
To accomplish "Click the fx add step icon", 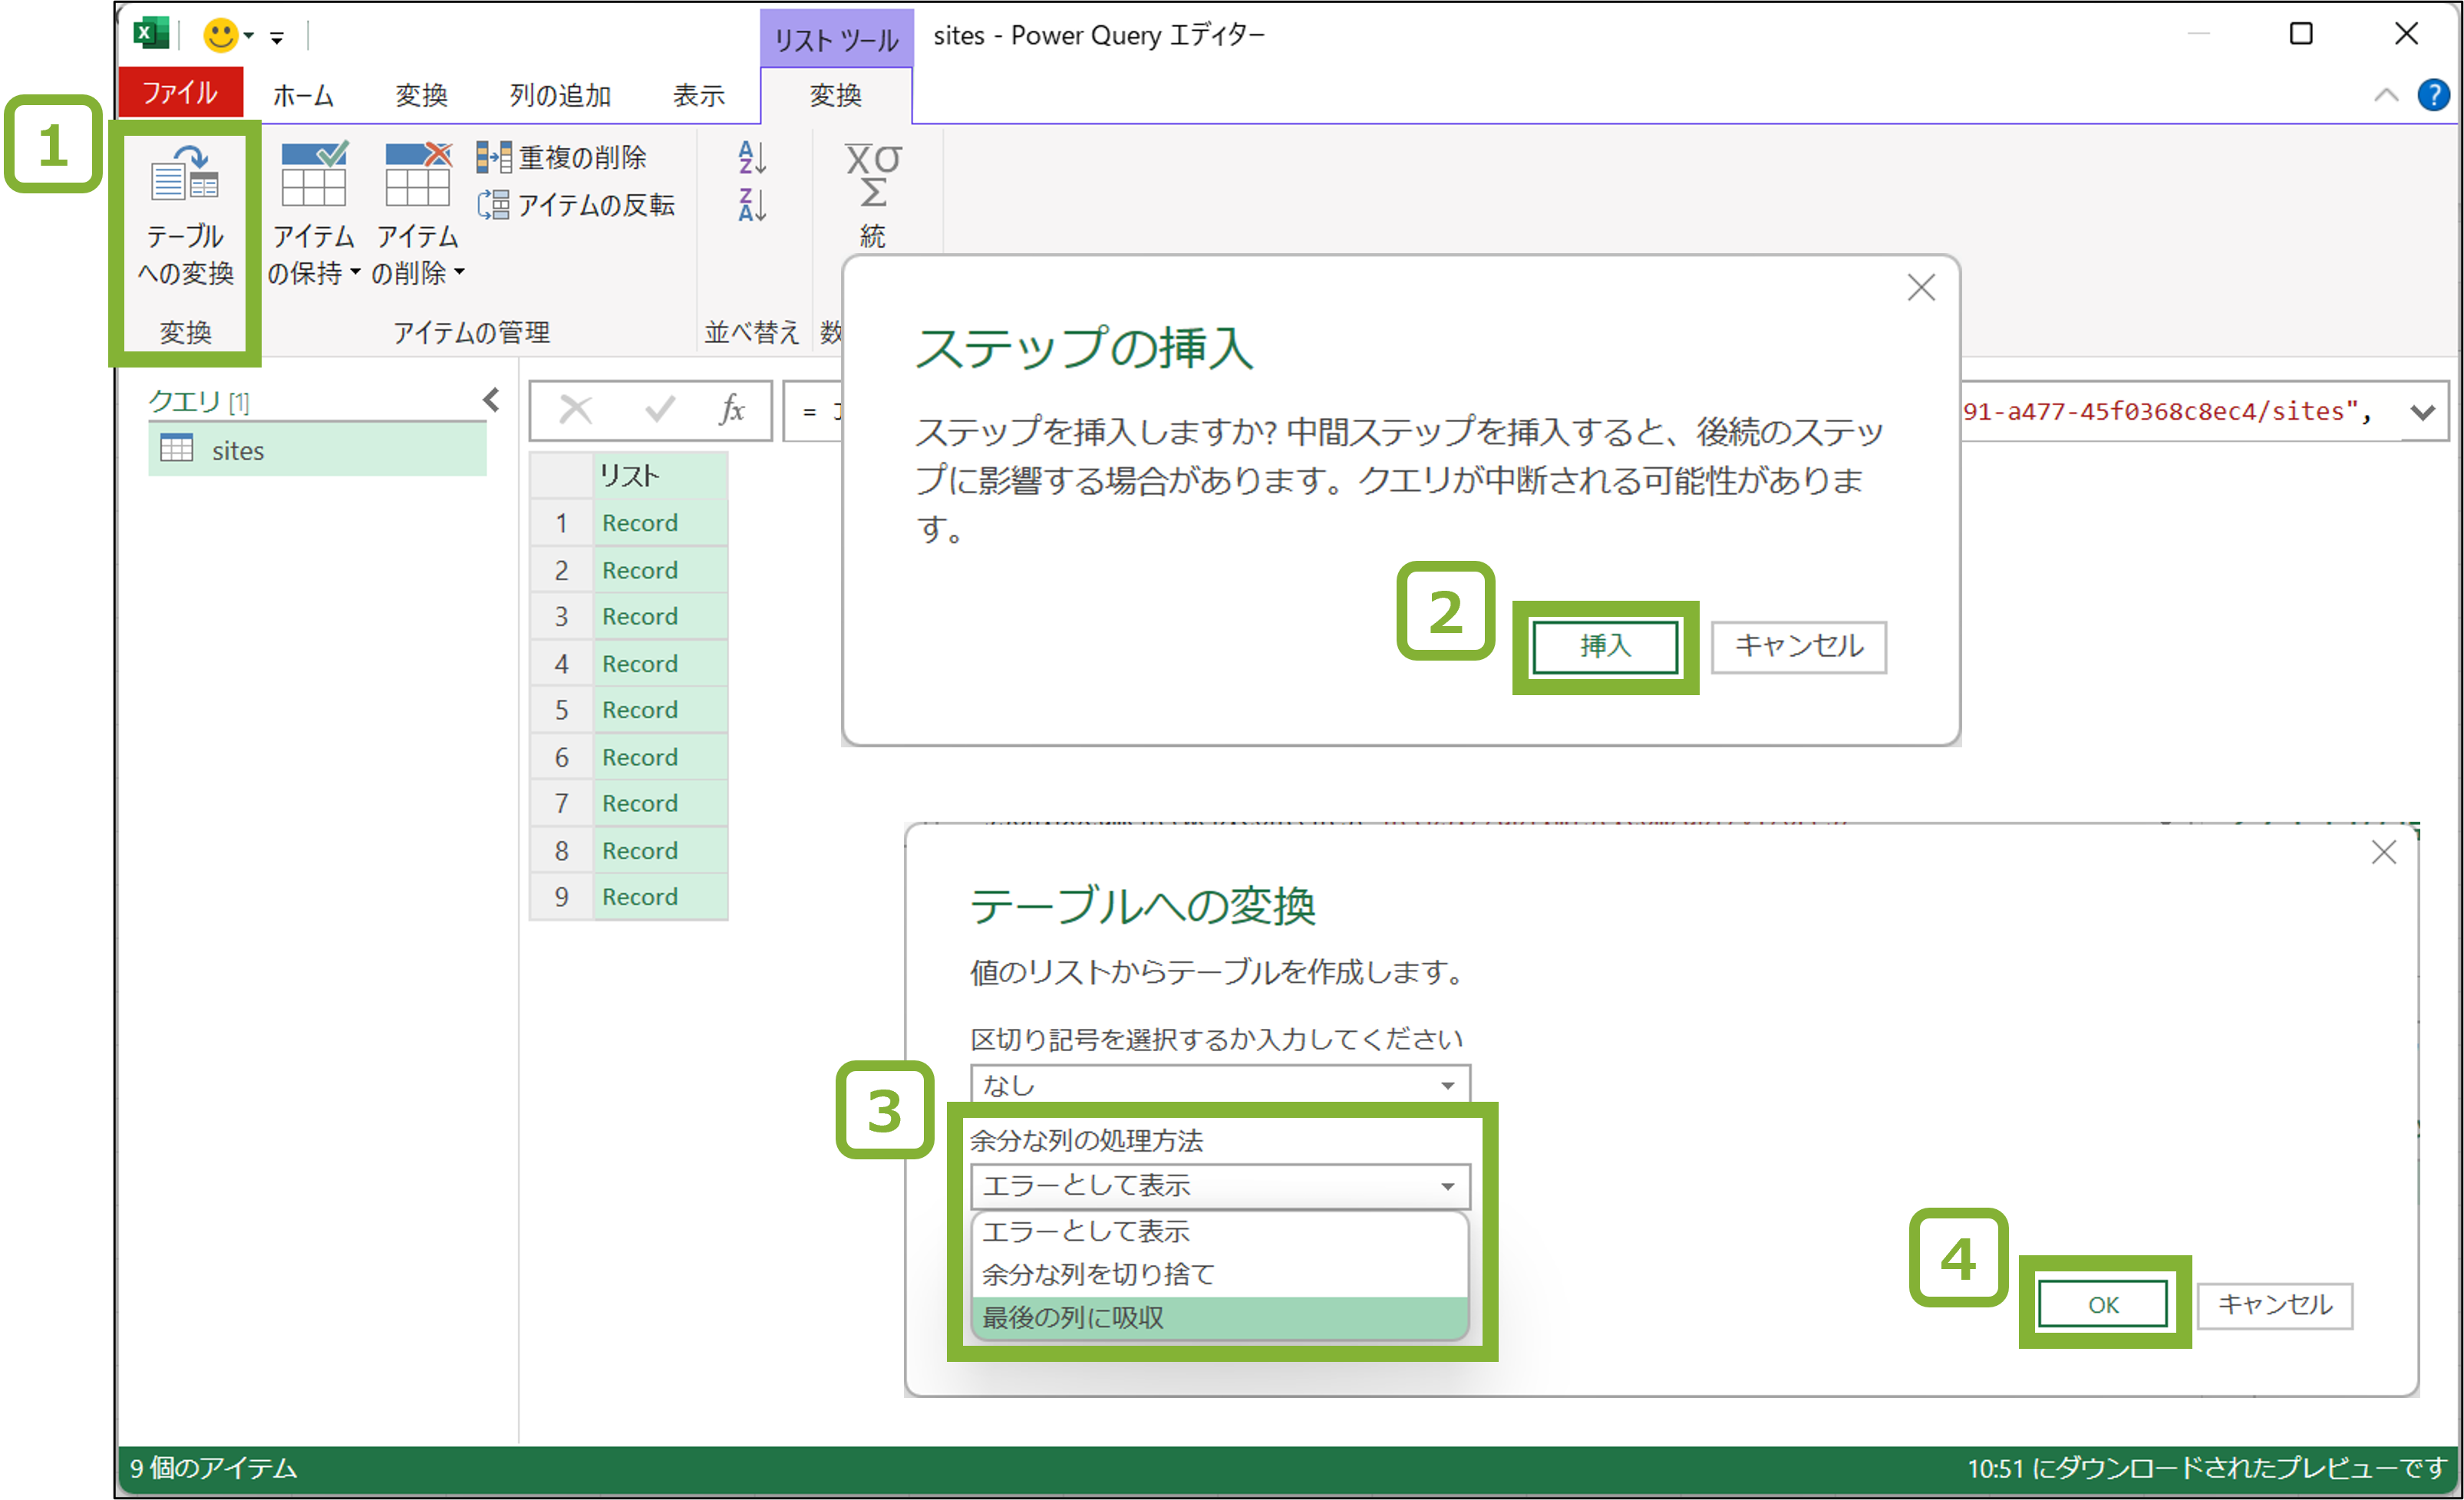I will coord(731,410).
